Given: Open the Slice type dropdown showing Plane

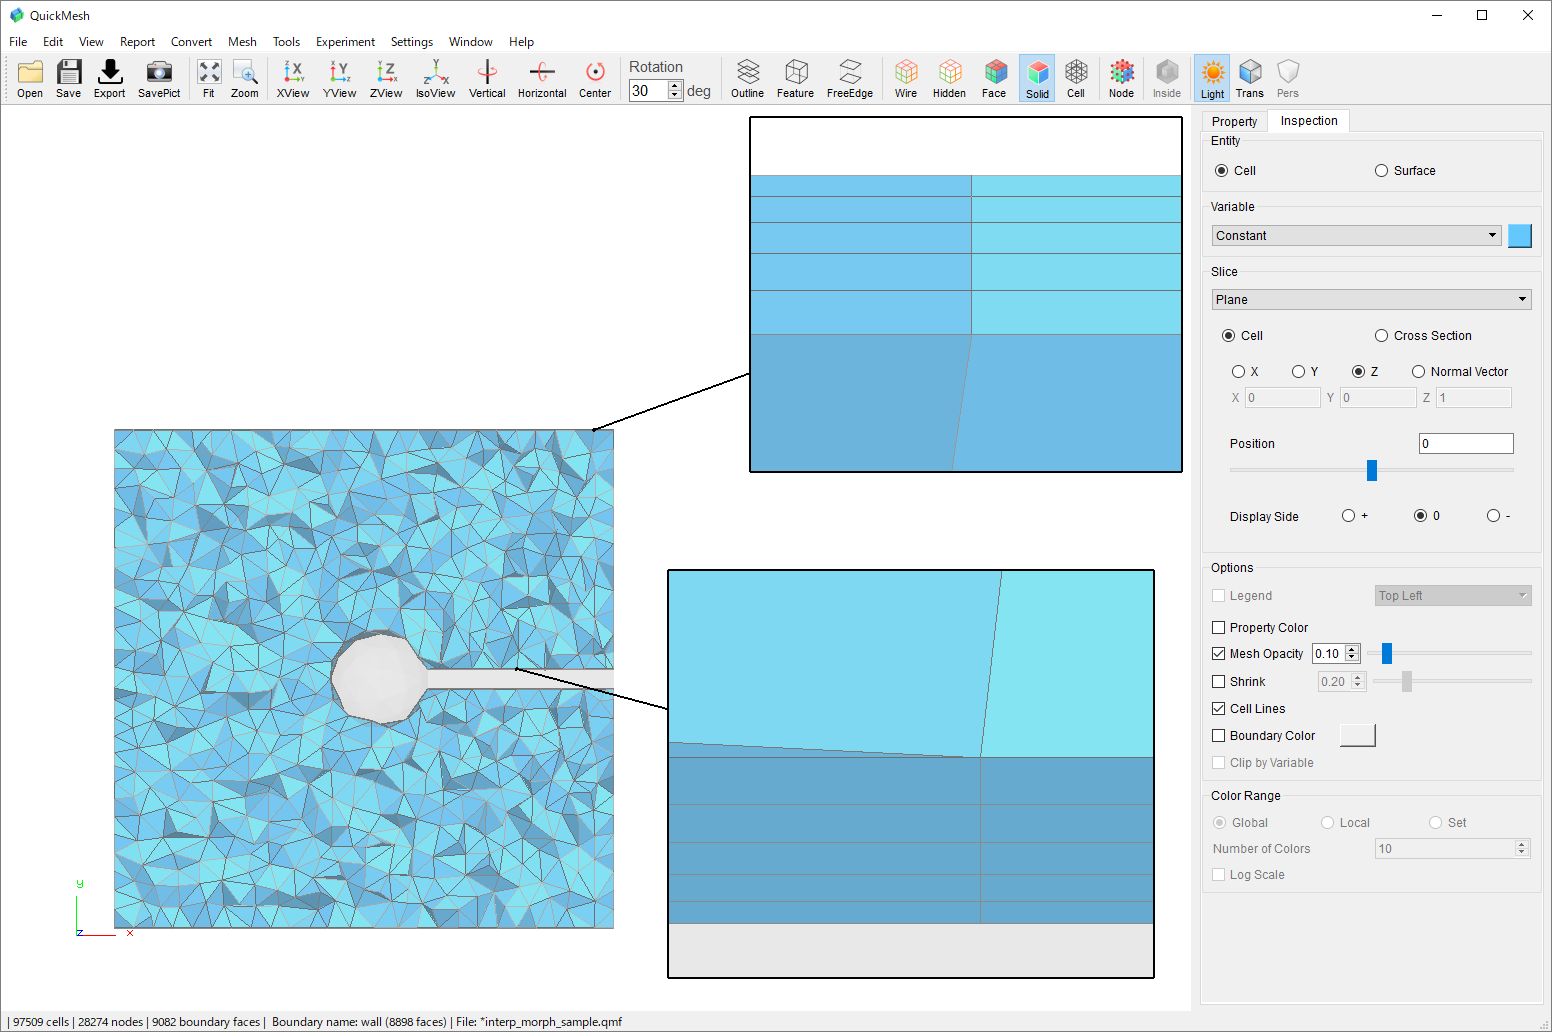Looking at the screenshot, I should tap(1371, 299).
